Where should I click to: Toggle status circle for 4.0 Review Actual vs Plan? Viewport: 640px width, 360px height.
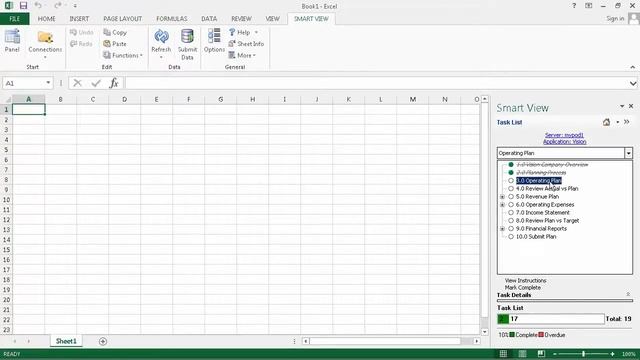pos(511,189)
